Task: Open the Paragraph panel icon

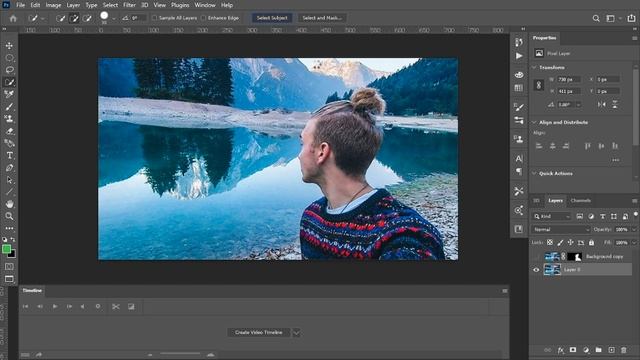Action: click(519, 171)
